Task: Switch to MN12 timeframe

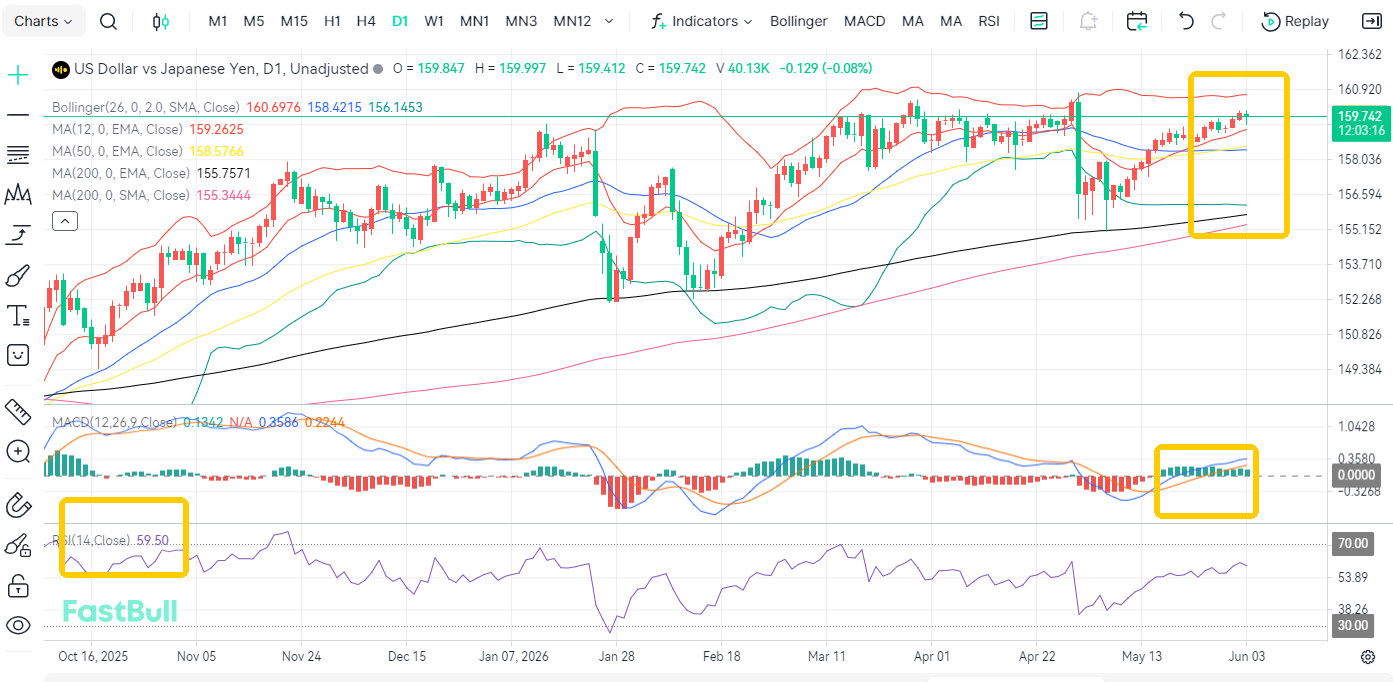Action: pos(572,21)
